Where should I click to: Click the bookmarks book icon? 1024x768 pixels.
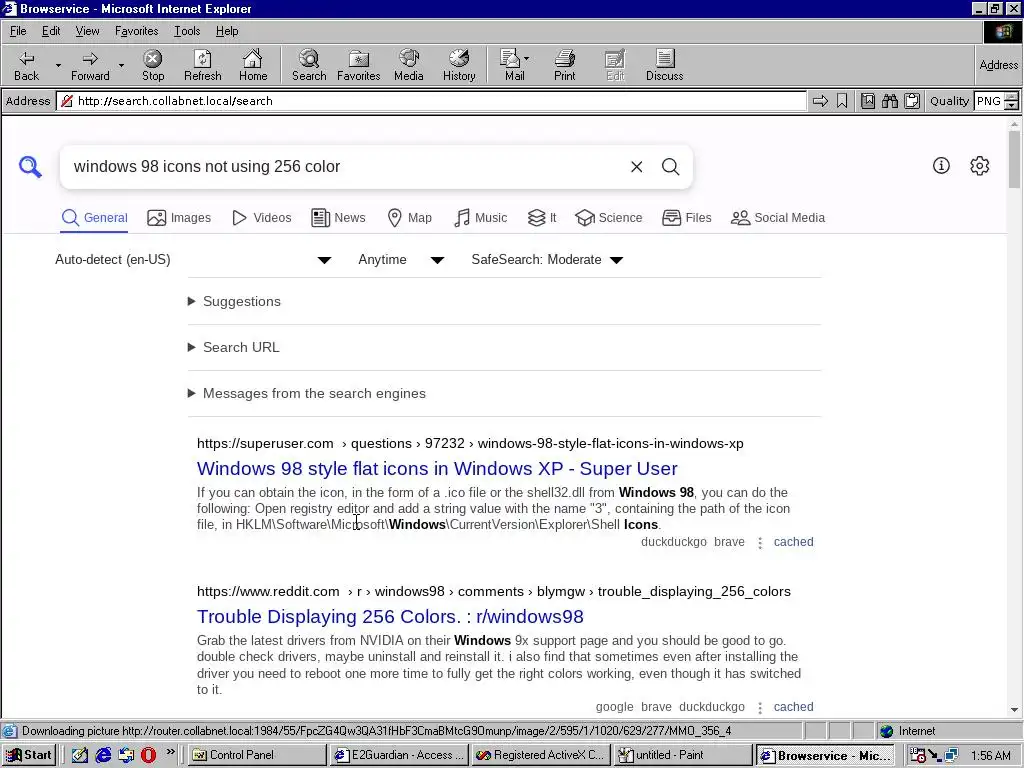pyautogui.click(x=867, y=101)
